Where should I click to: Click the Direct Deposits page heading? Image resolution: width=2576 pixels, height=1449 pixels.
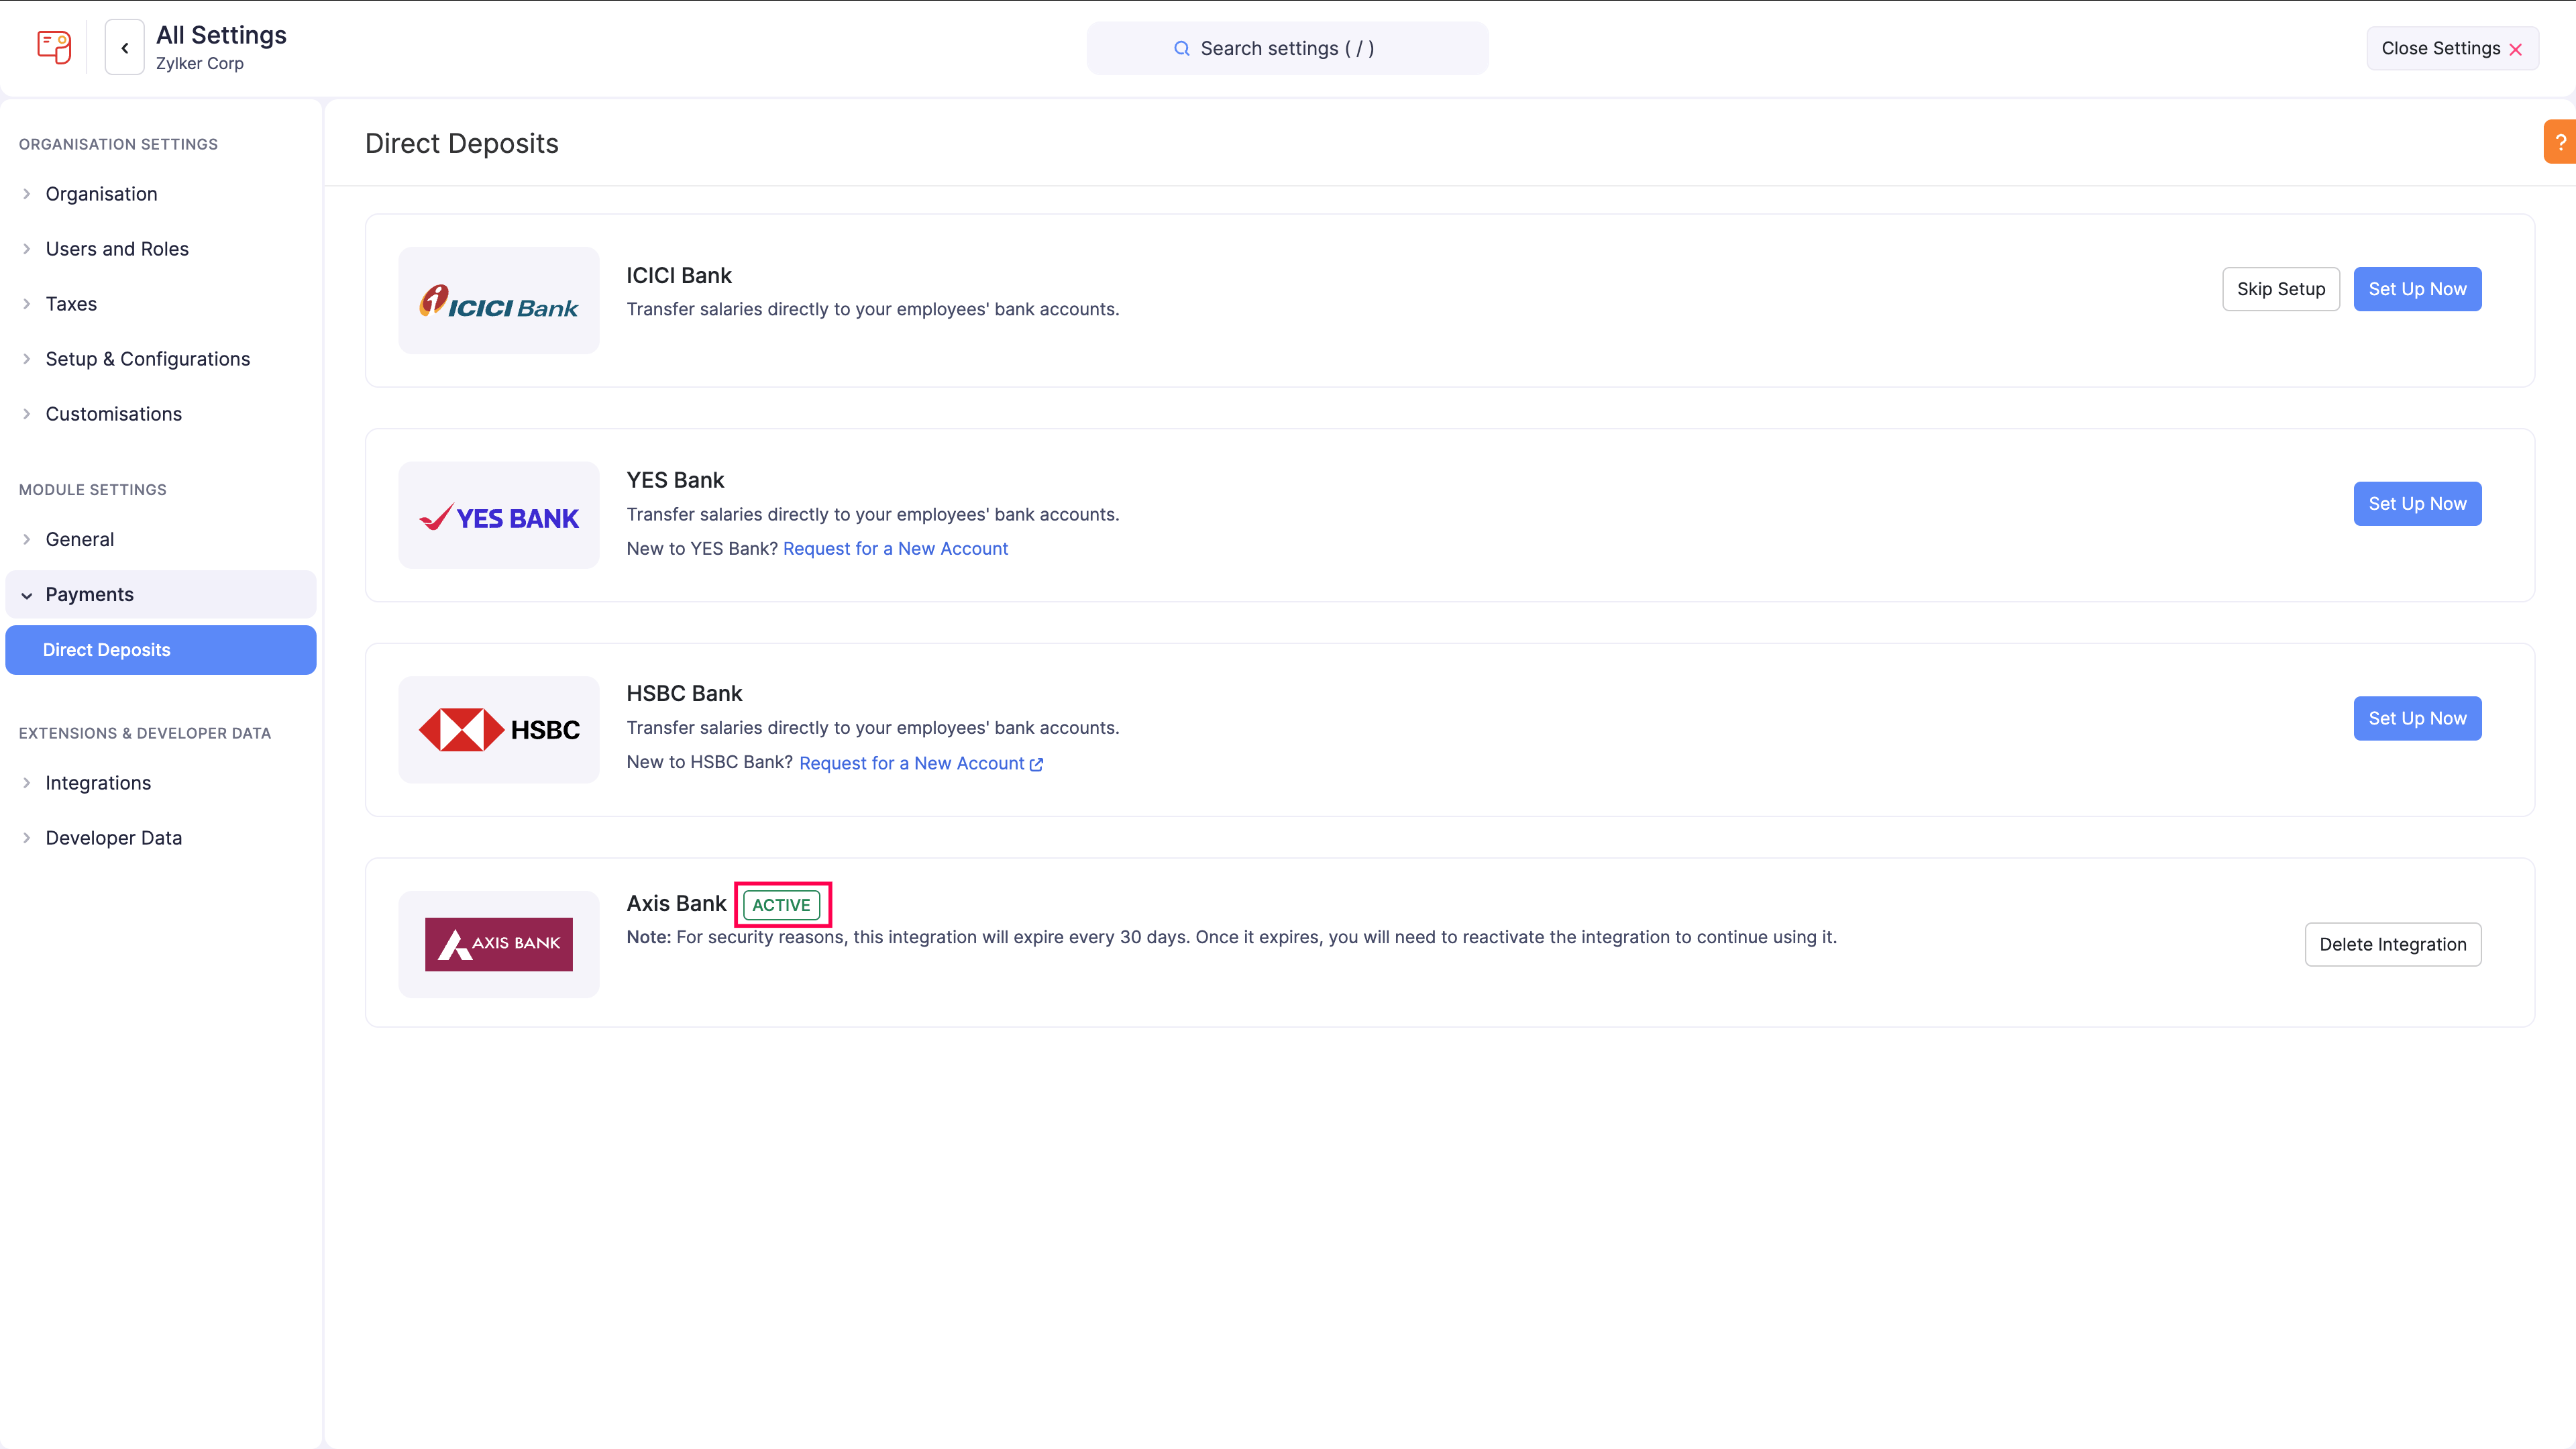[x=462, y=143]
